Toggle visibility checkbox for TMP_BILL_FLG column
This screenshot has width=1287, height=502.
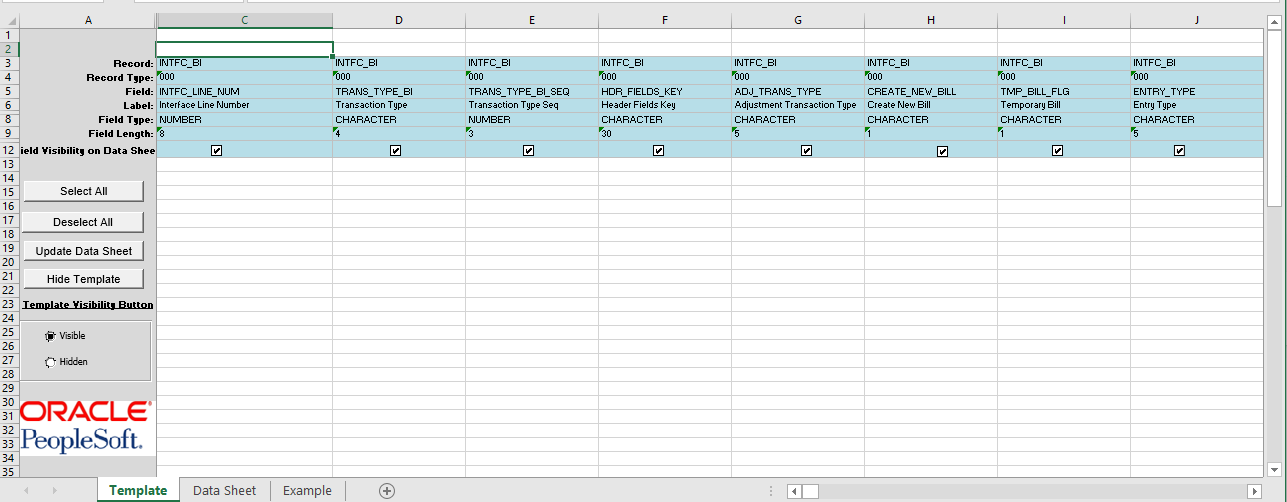tap(1058, 150)
